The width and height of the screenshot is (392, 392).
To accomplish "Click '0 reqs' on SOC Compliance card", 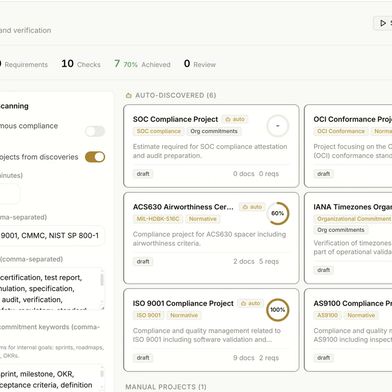I will click(269, 174).
